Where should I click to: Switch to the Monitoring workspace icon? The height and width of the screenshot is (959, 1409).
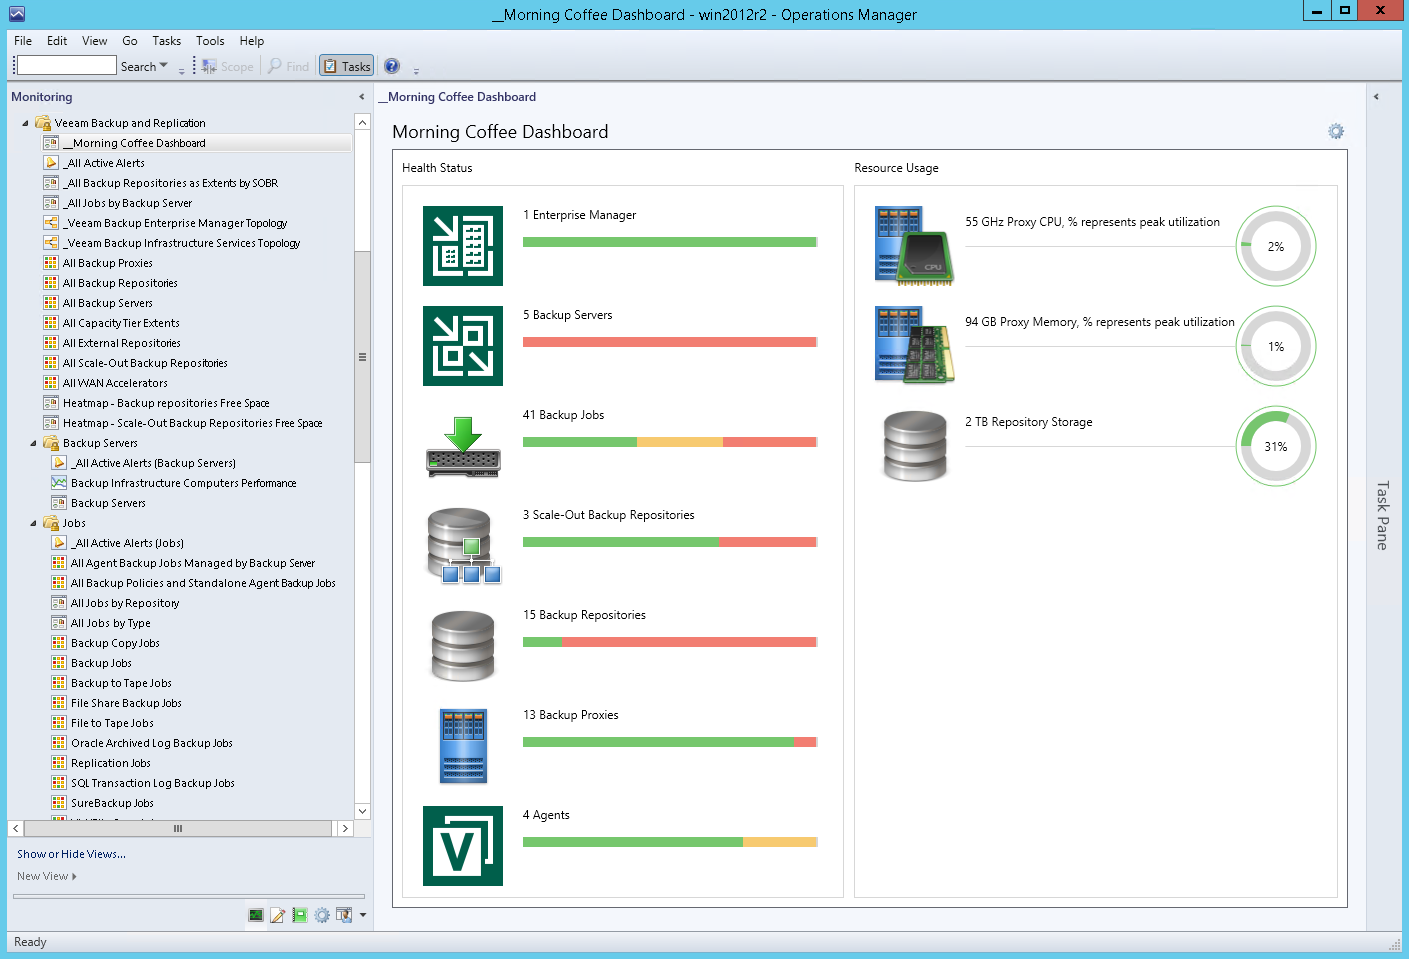point(256,915)
